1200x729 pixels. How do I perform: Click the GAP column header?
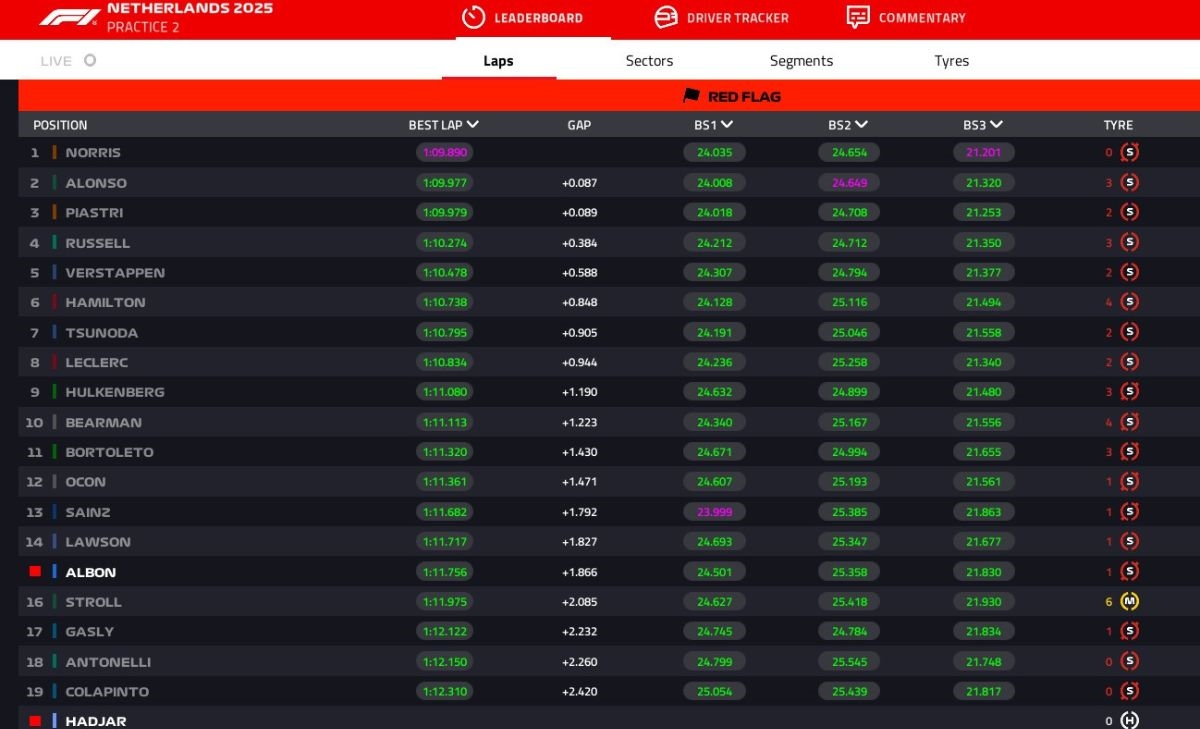pyautogui.click(x=579, y=125)
